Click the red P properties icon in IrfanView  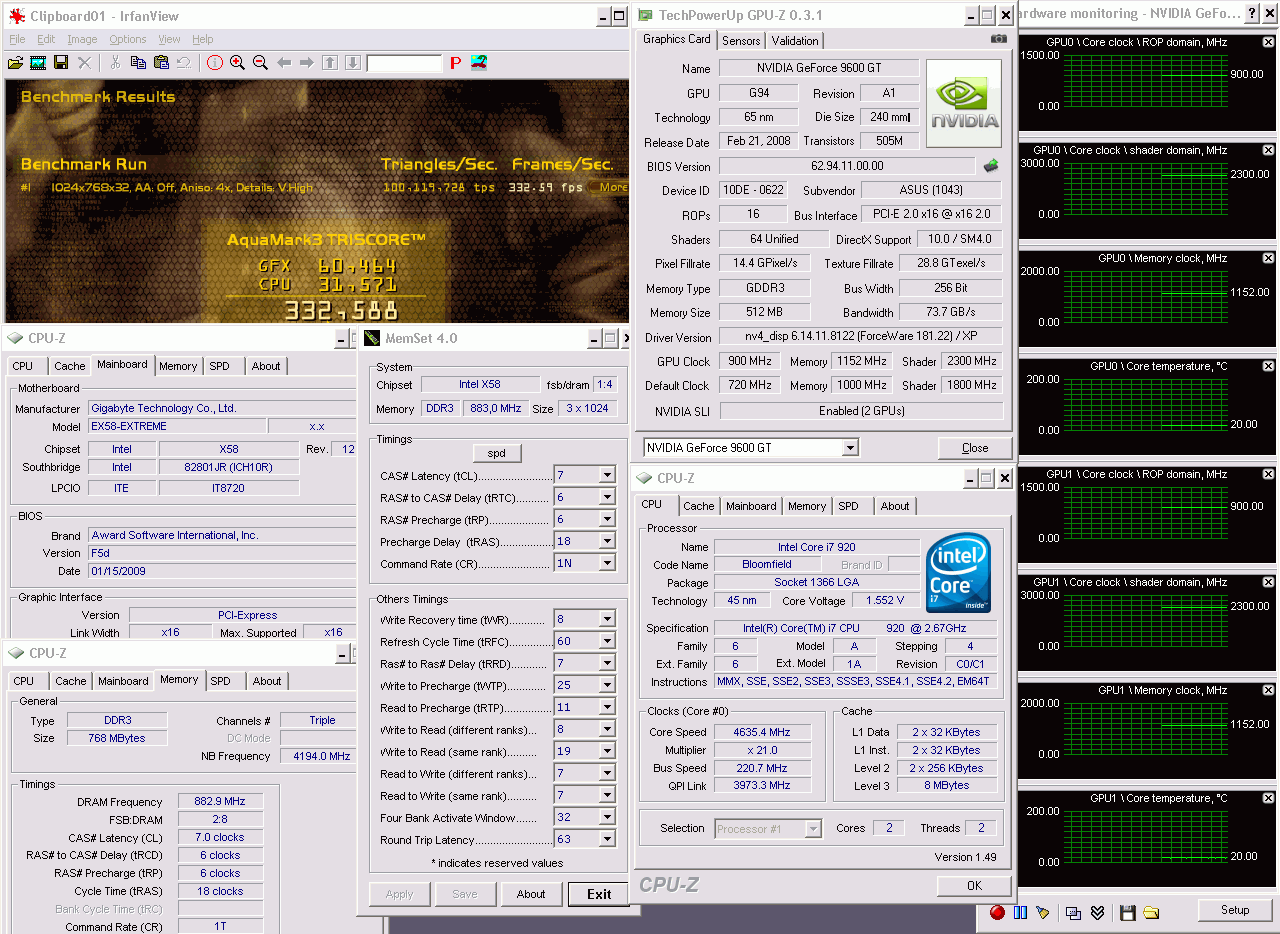coord(455,62)
